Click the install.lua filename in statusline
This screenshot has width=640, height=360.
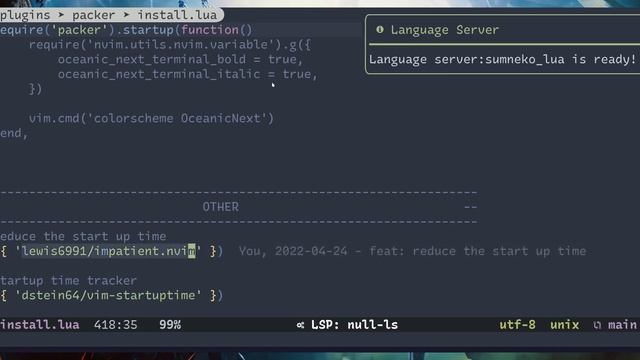click(40, 325)
